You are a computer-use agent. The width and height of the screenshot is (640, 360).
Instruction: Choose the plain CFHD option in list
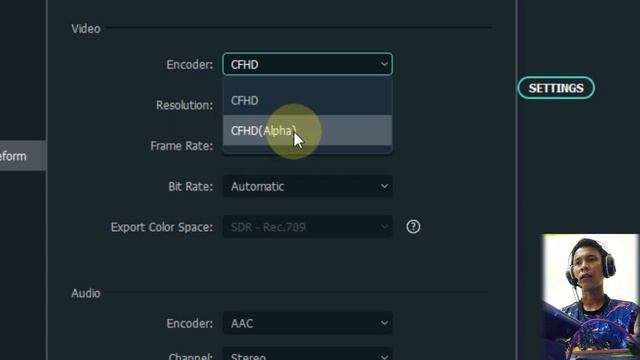[x=307, y=100]
